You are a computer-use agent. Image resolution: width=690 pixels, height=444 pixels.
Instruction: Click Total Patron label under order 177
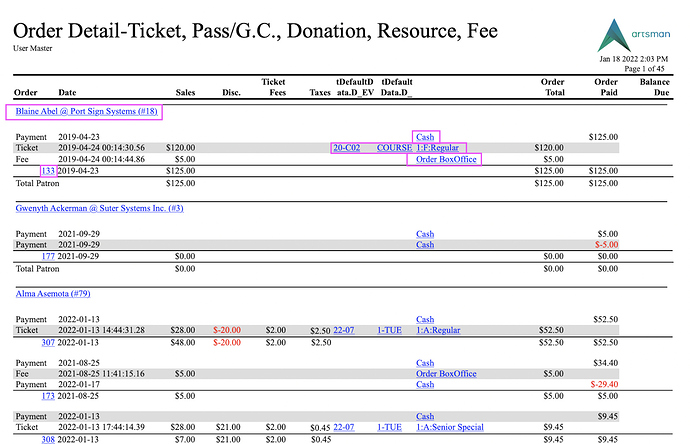[x=37, y=269]
